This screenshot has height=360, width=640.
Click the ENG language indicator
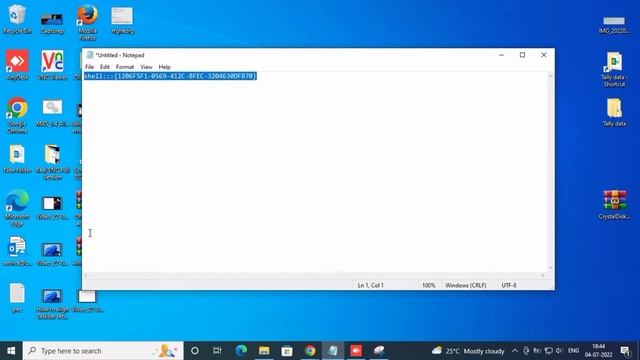[573, 351]
